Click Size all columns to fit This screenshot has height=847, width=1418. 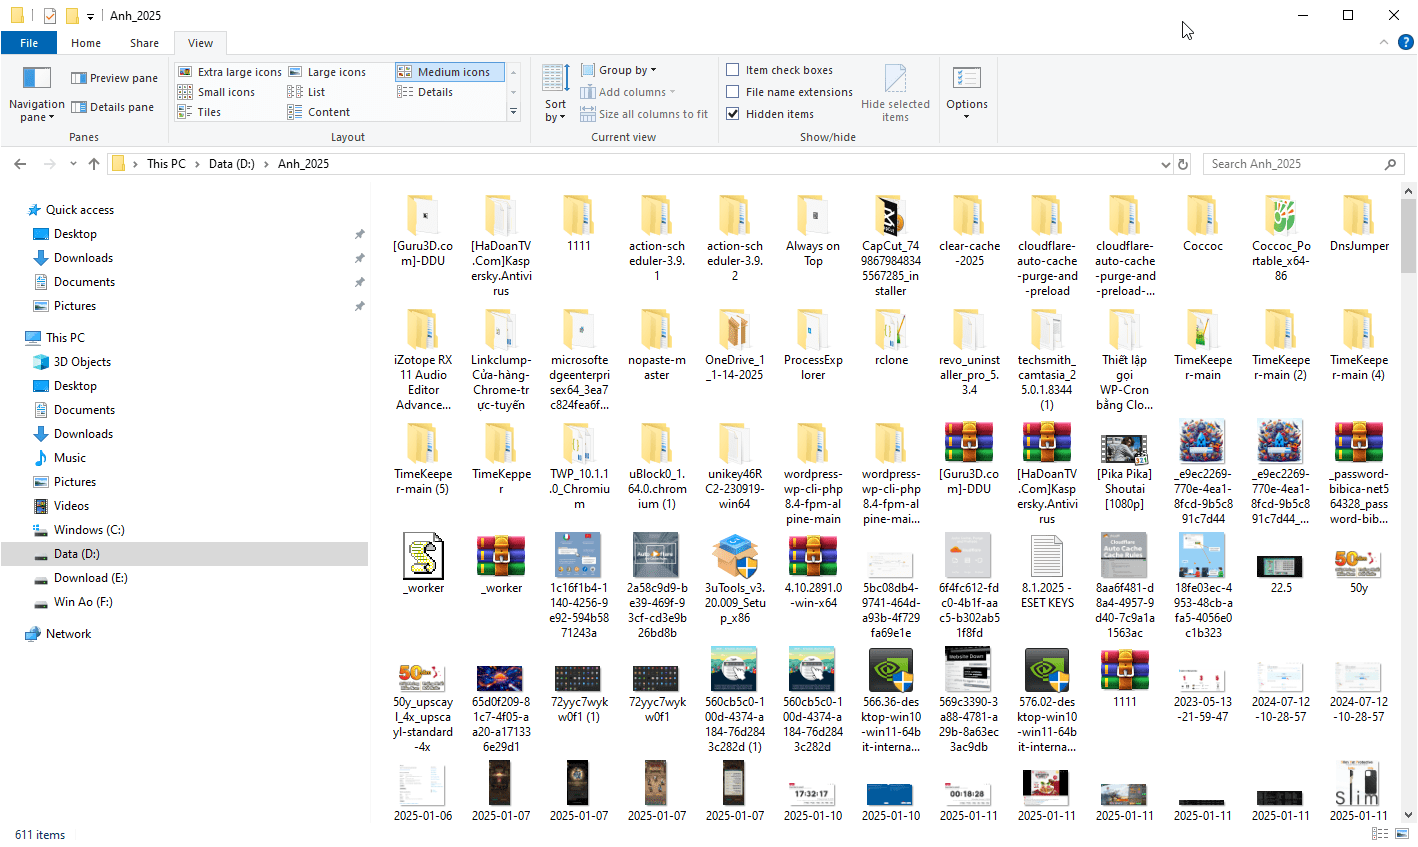click(x=644, y=114)
